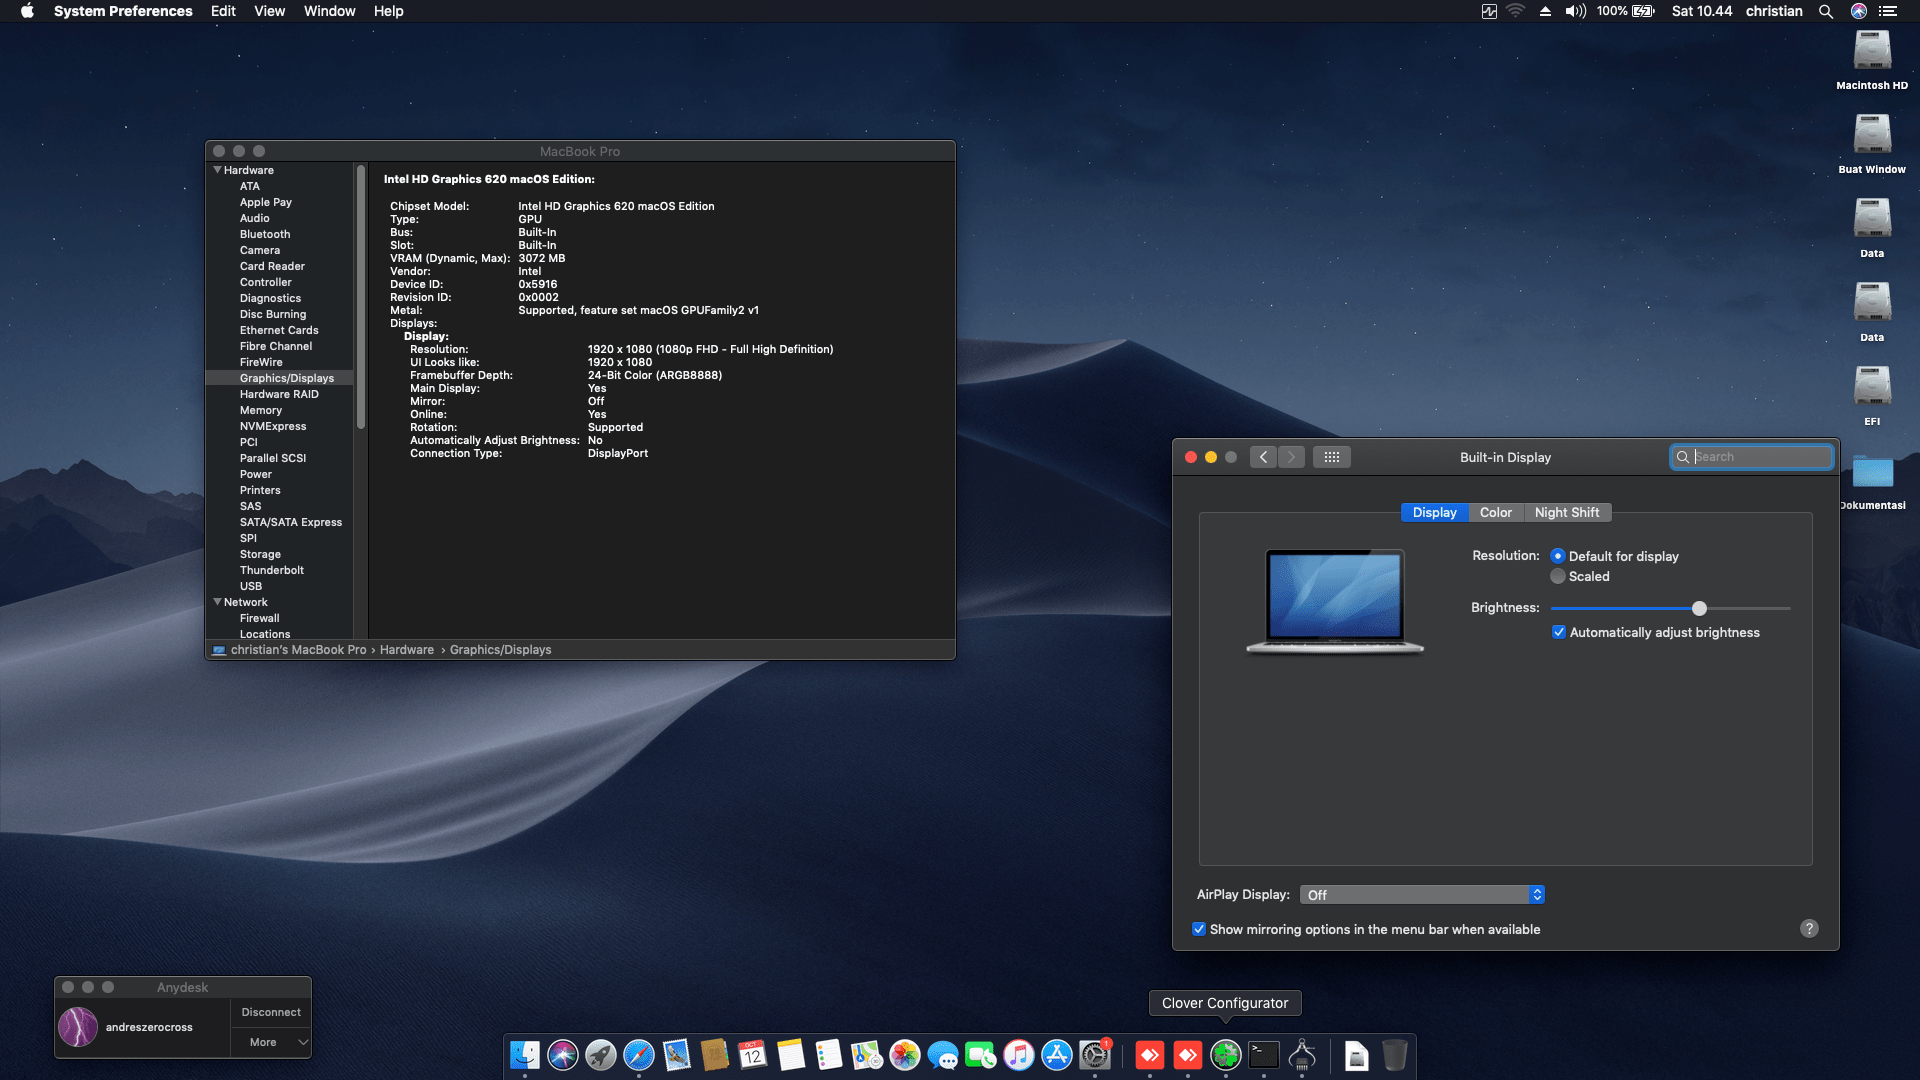
Task: Open the AirPlay Display dropdown set to Off
Action: tap(1421, 894)
